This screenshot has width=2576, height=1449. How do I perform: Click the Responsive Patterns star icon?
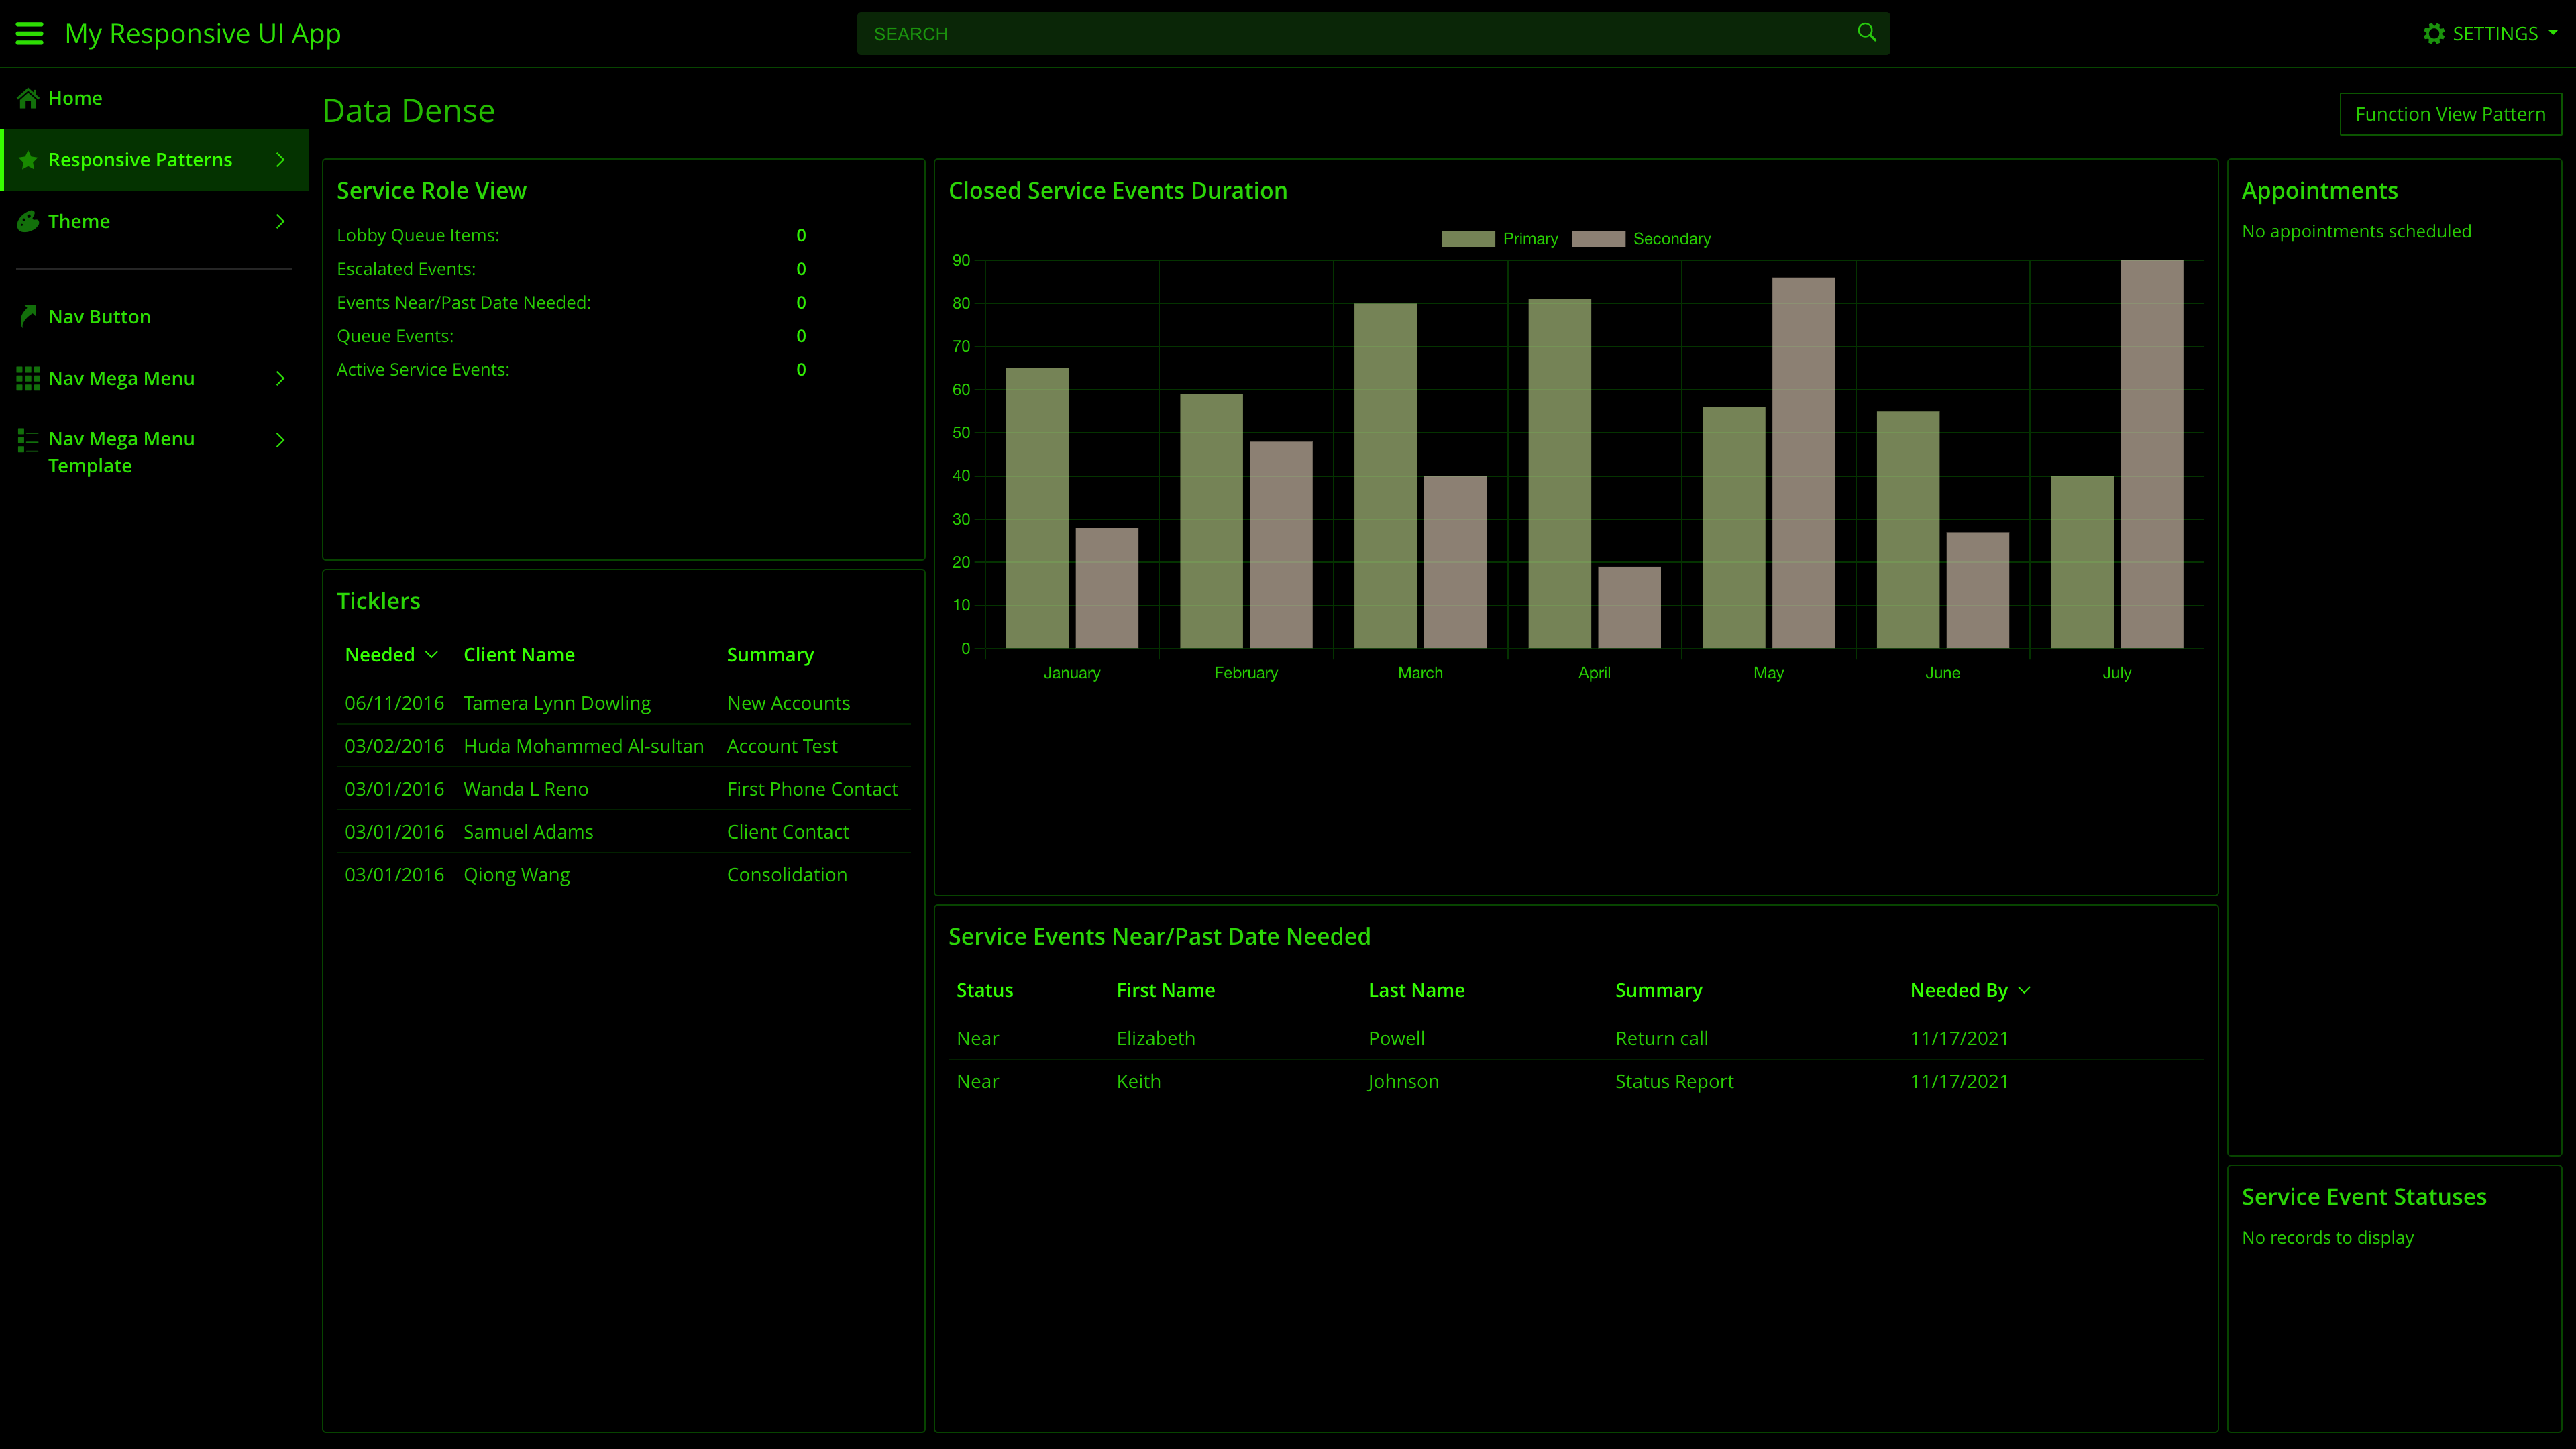pyautogui.click(x=28, y=160)
